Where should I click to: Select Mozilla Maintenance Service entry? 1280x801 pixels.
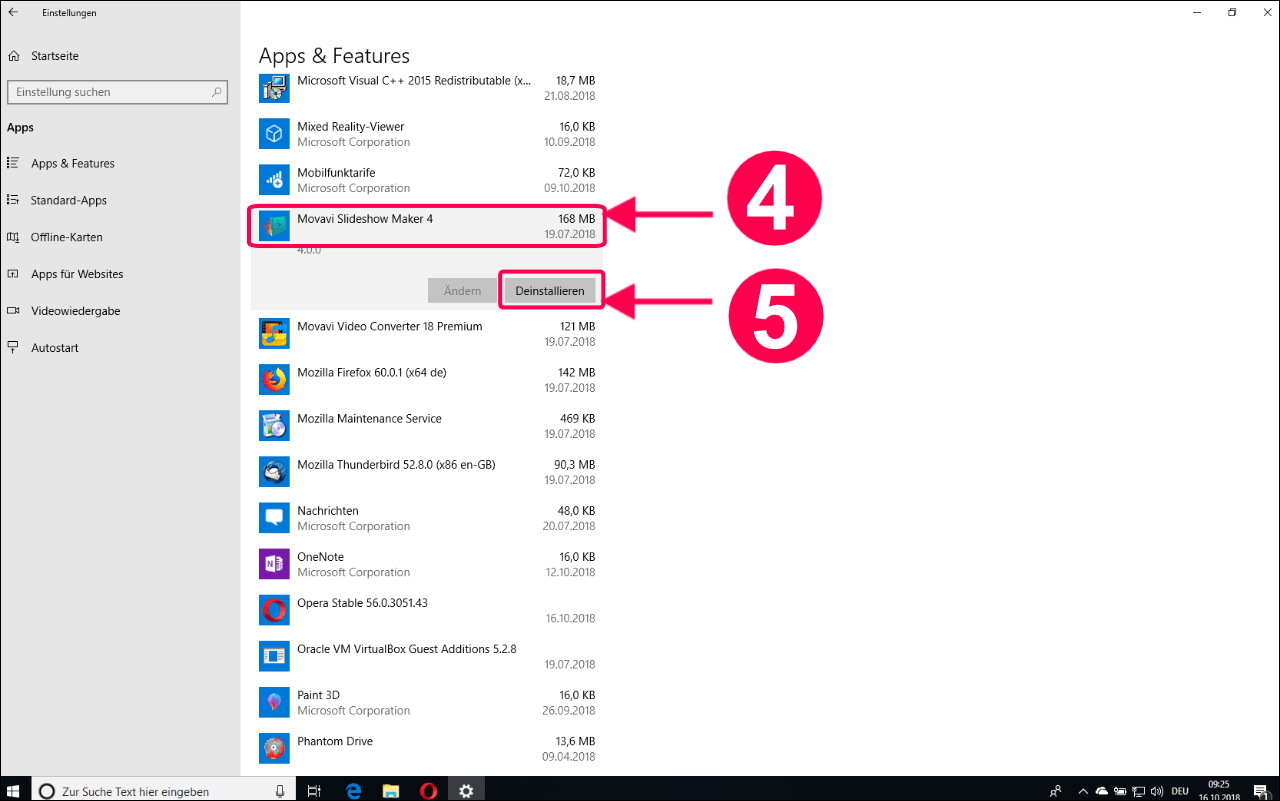[427, 426]
